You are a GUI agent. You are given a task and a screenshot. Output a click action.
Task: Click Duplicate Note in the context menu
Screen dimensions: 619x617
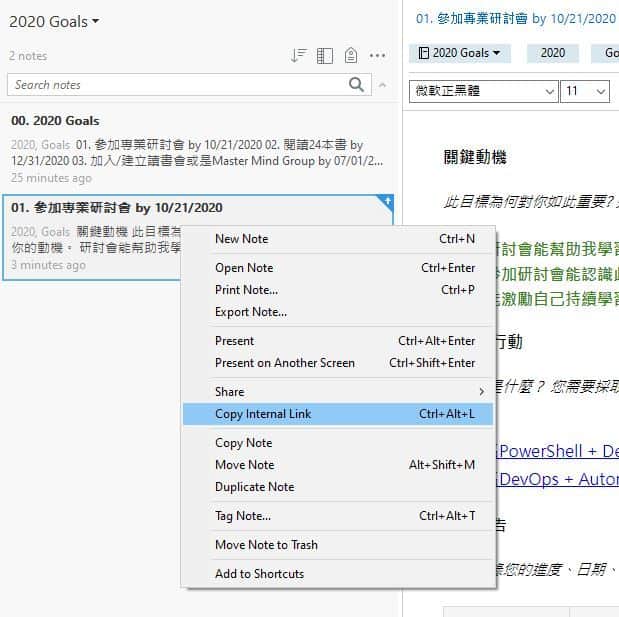254,487
